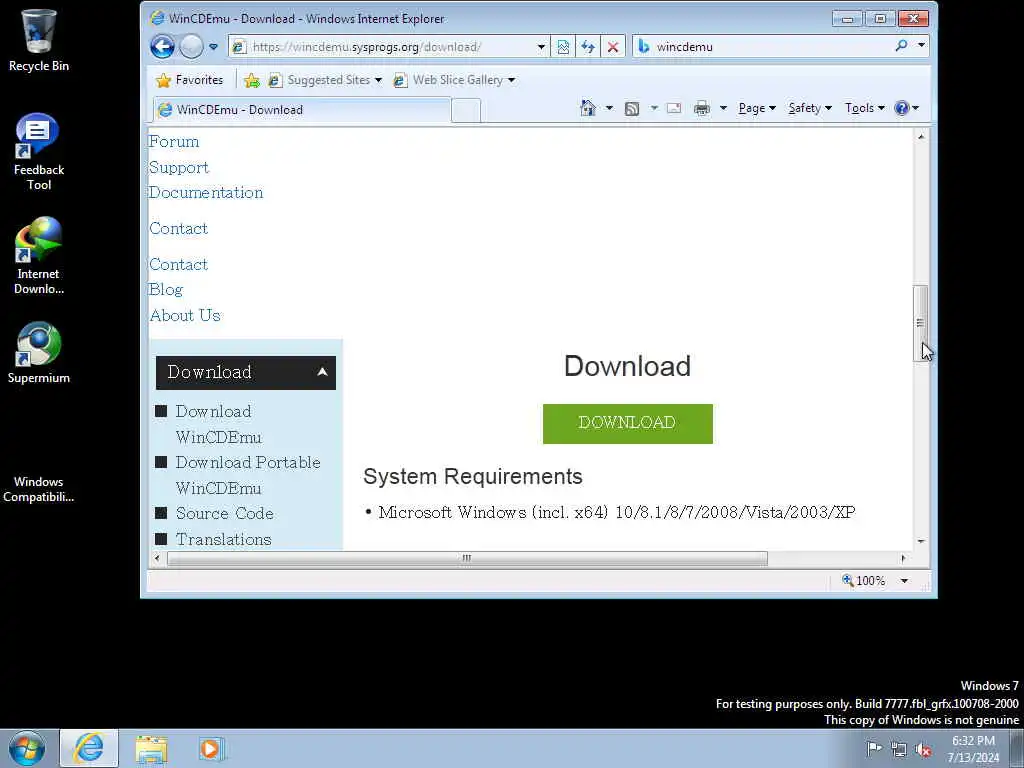Click the vertical scrollbar up arrow
Screen dimensions: 1024x768
click(921, 136)
